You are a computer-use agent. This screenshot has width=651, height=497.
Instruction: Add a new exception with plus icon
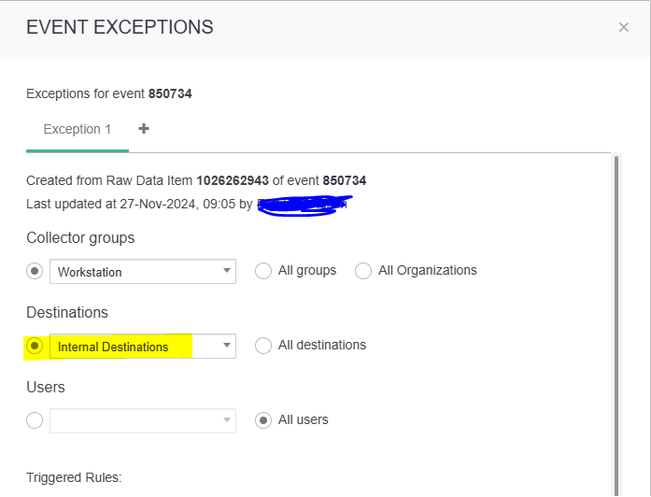(144, 129)
